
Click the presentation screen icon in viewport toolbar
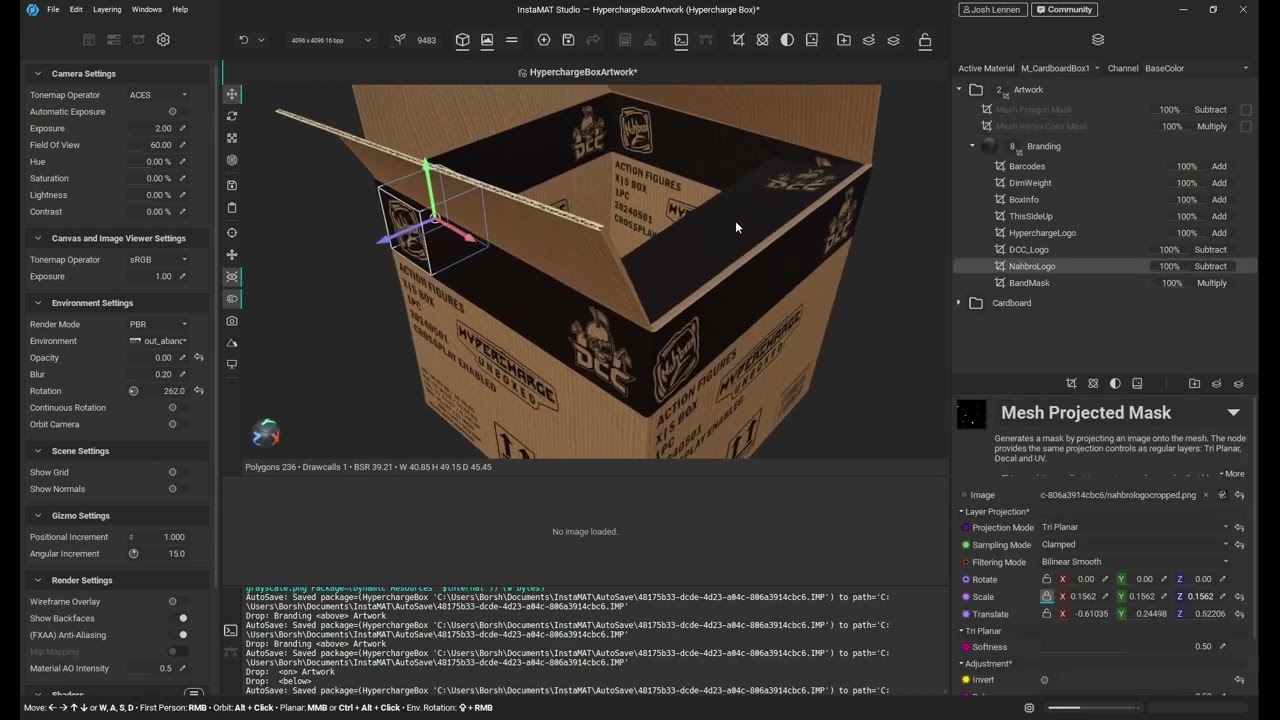pos(232,365)
